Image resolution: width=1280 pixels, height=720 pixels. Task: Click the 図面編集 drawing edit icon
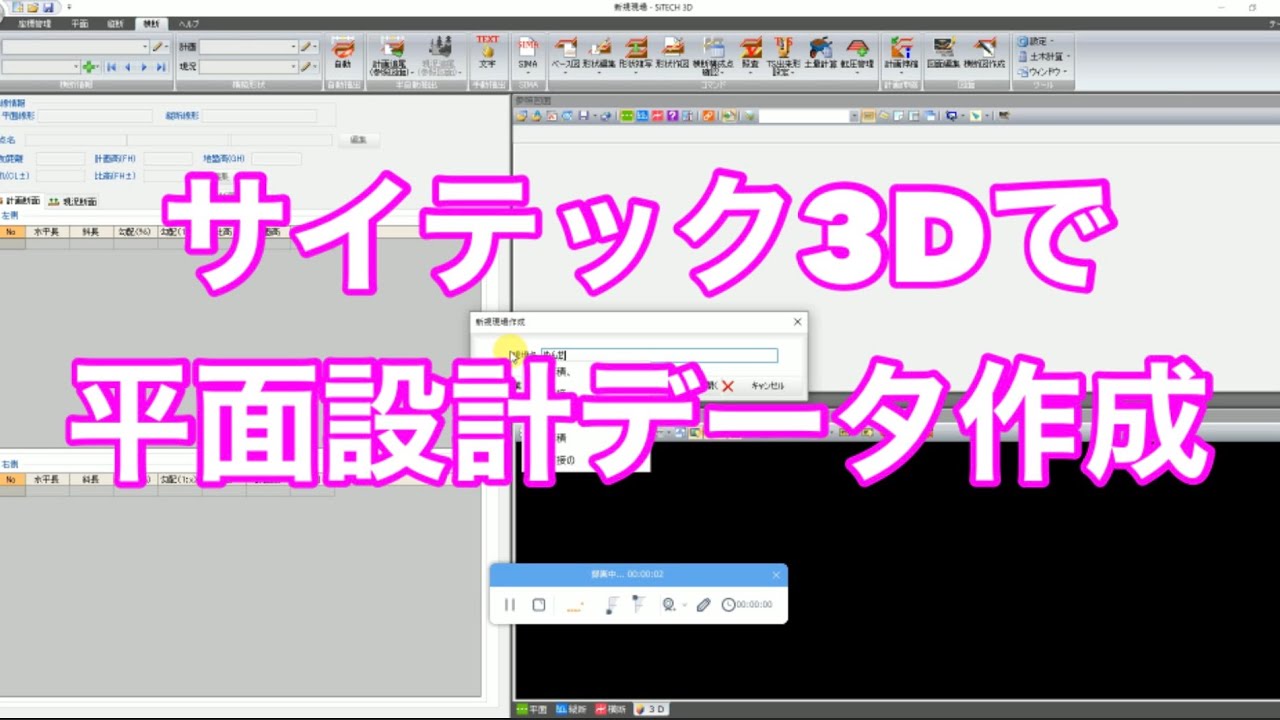coord(943,54)
